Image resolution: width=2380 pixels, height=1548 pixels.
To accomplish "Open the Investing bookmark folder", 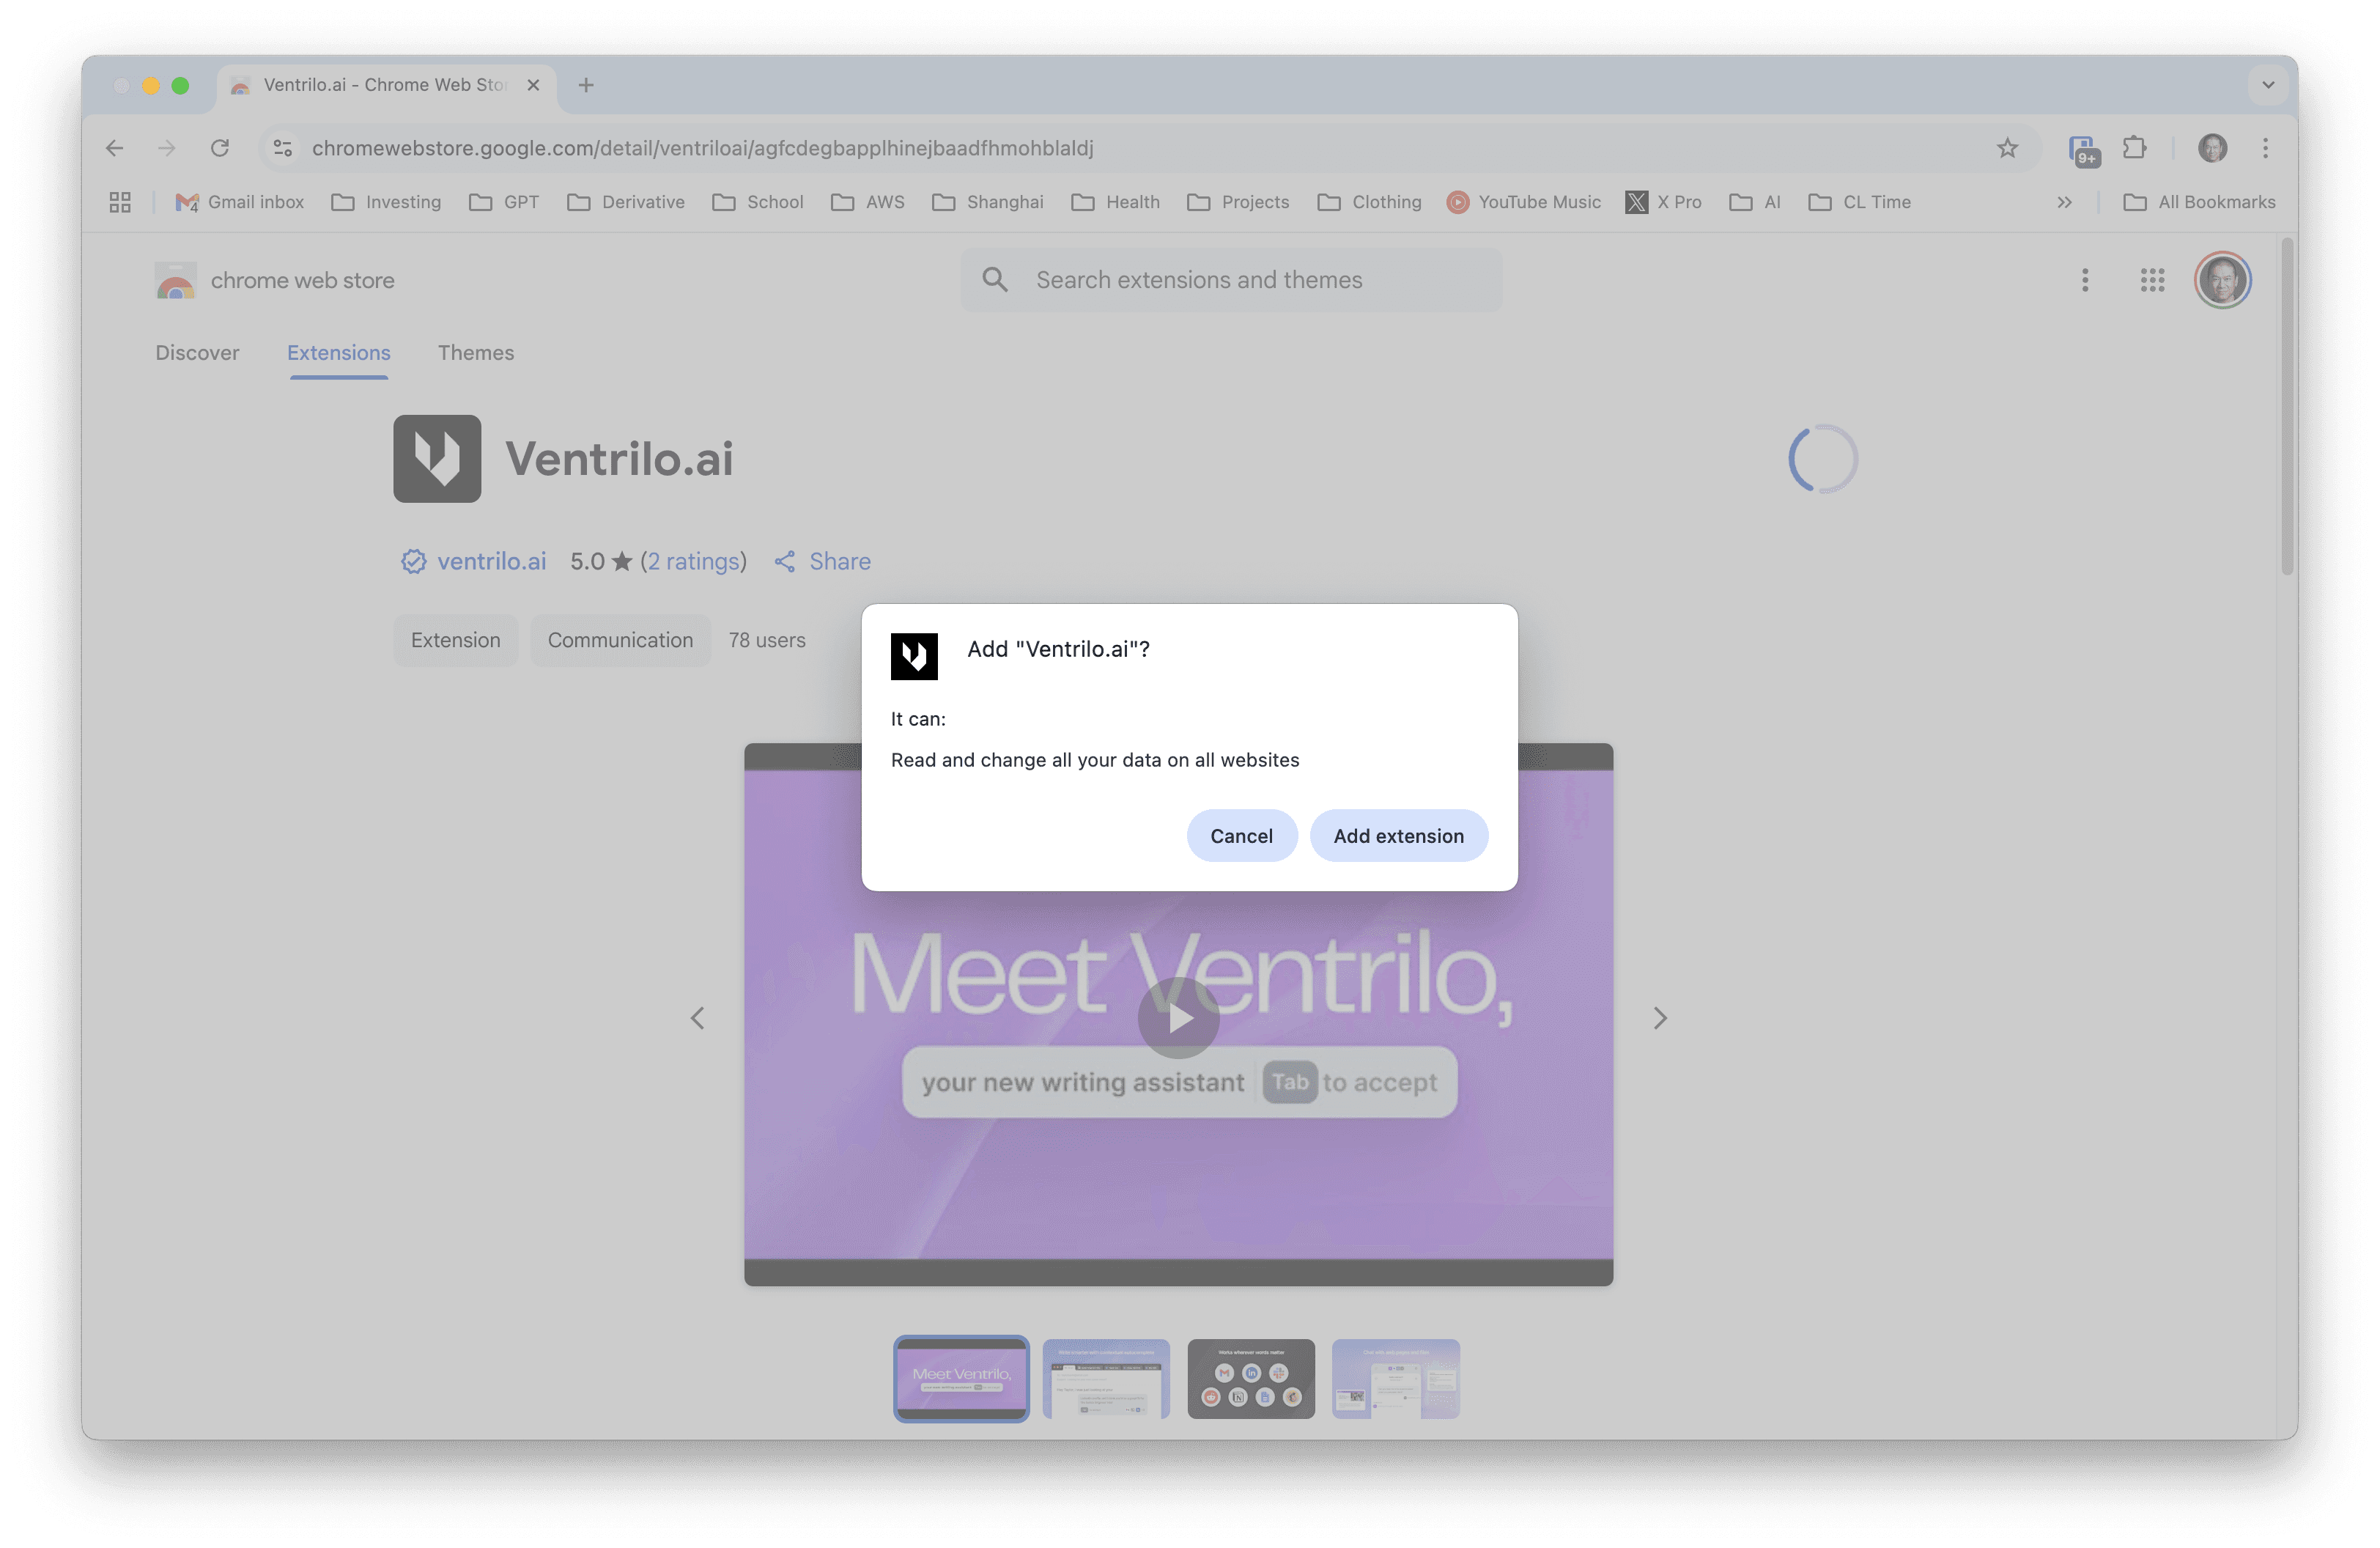I will click(x=386, y=202).
